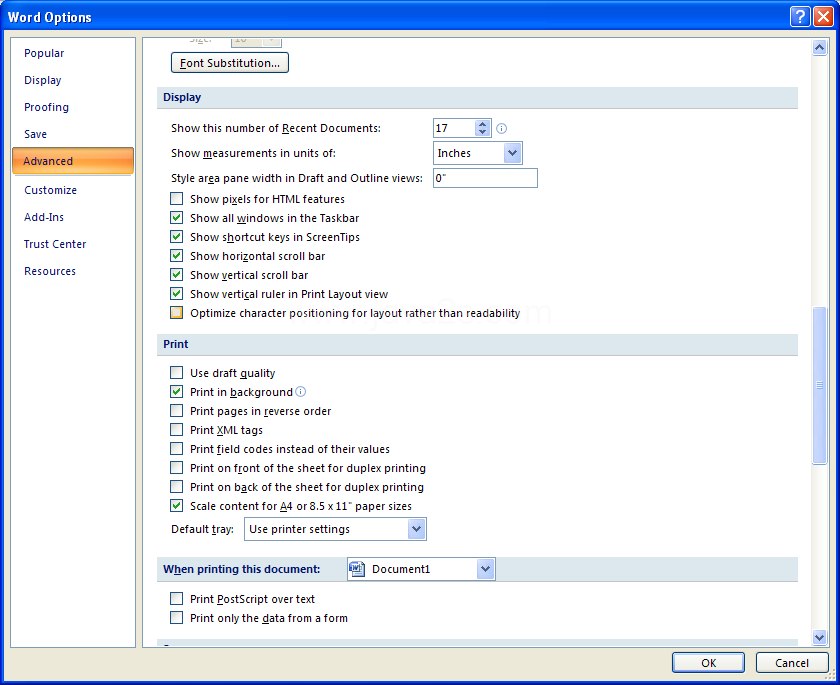Click info icon beside Print in background
This screenshot has height=685, width=840.
tap(301, 392)
